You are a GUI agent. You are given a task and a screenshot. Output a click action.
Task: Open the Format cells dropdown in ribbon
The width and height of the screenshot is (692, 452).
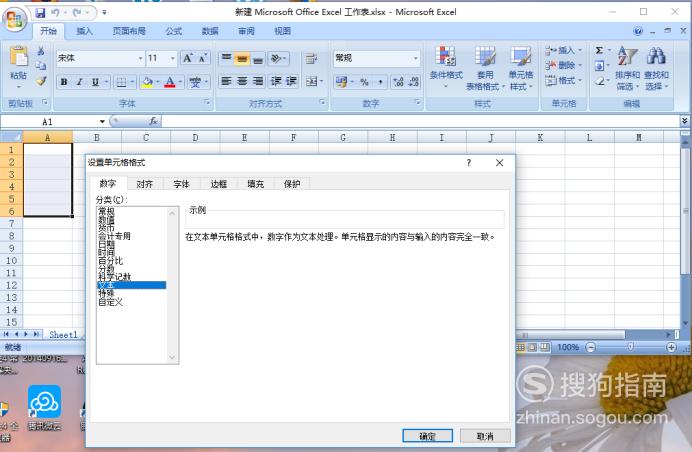pos(564,80)
